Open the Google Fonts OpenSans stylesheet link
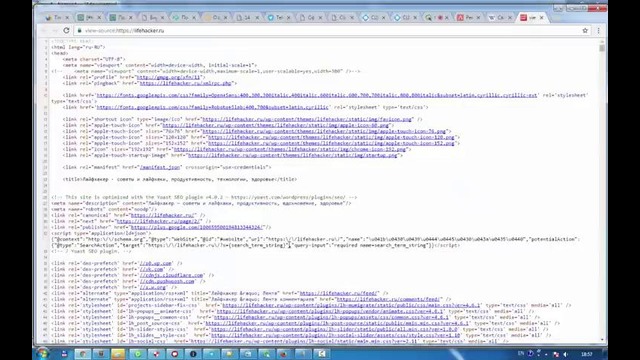Screen dimensions: 640x360 (317, 95)
